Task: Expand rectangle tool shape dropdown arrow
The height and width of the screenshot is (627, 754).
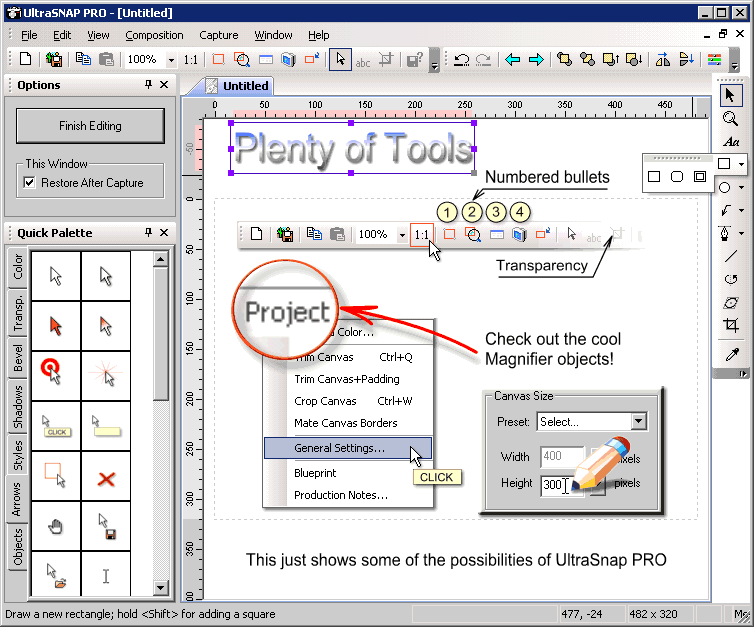Action: pos(741,164)
